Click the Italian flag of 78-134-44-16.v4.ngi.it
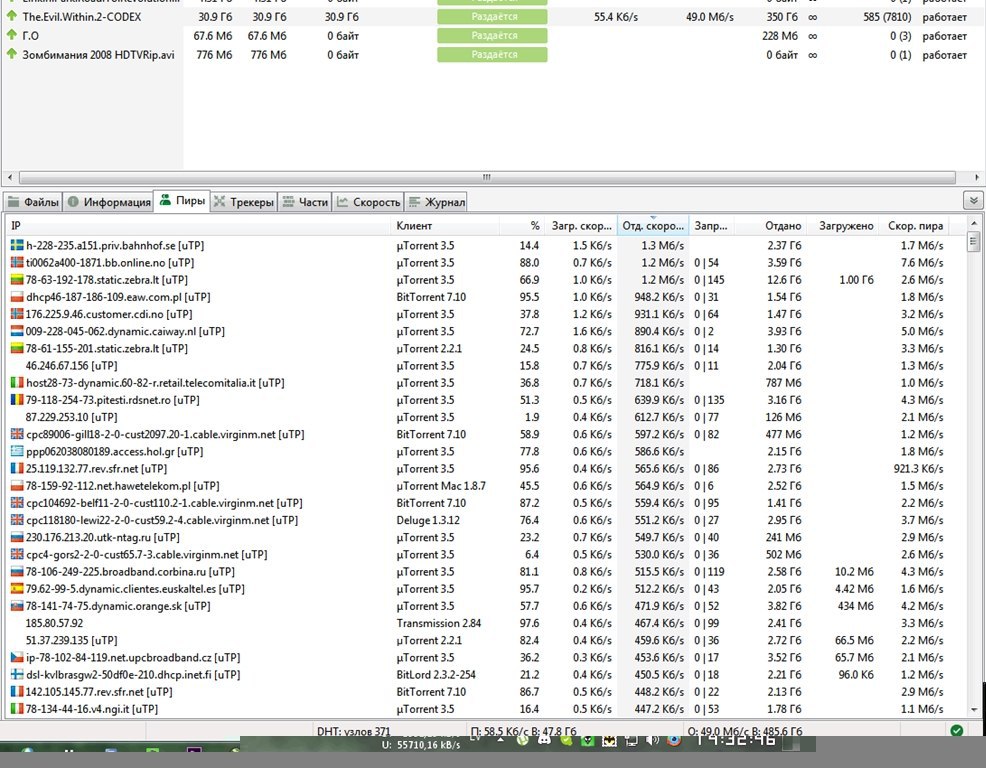Image resolution: width=986 pixels, height=768 pixels. [17, 709]
